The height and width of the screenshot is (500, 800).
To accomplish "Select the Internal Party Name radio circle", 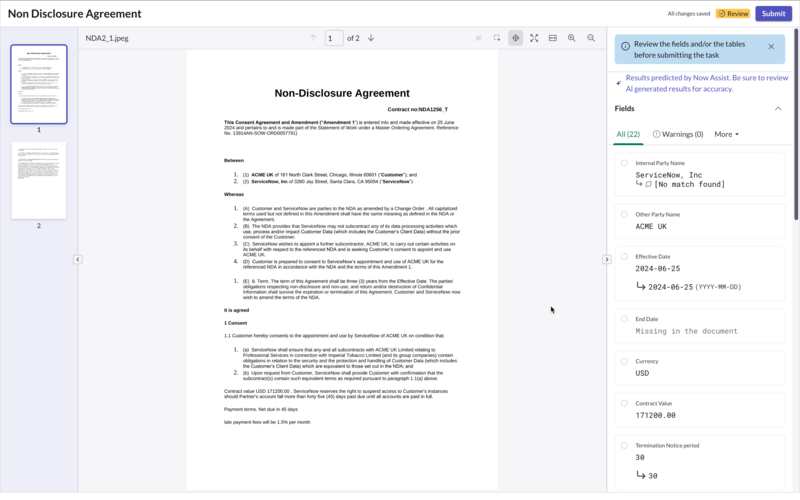I will point(624,163).
